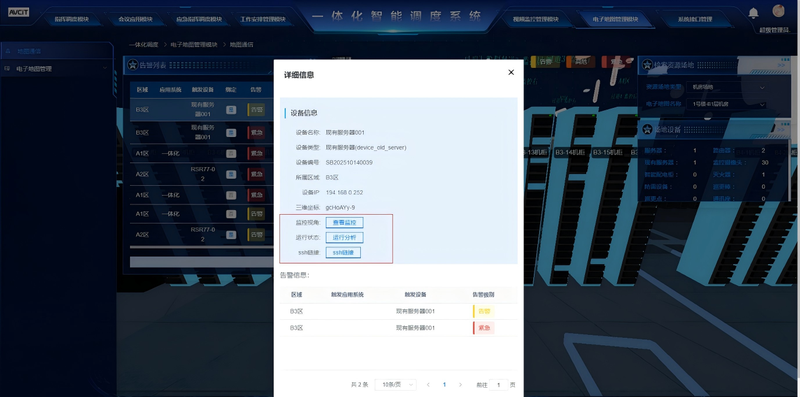The image size is (800, 397).
Task: Open the 电子地图名称 dropdown
Action: (x=727, y=104)
